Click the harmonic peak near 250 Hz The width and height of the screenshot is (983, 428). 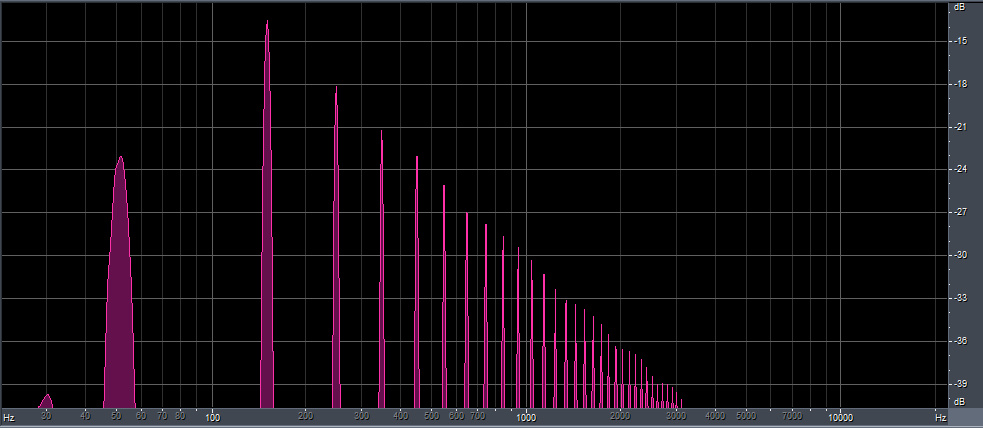coord(336,247)
